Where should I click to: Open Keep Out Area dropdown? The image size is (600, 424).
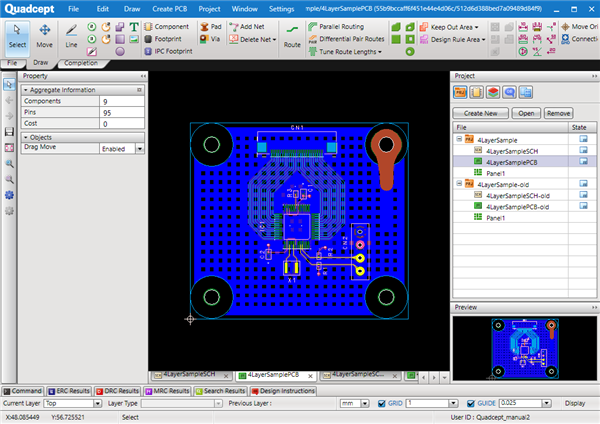476,27
